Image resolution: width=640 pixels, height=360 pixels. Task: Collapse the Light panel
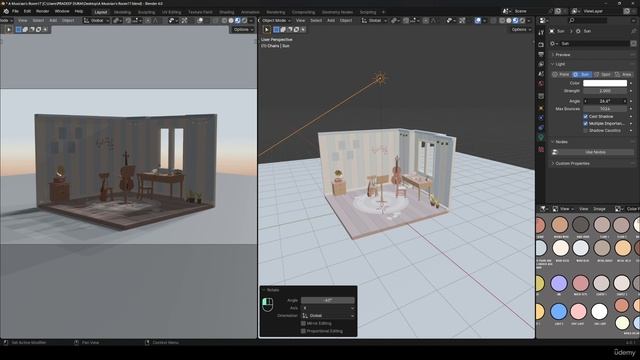point(560,64)
